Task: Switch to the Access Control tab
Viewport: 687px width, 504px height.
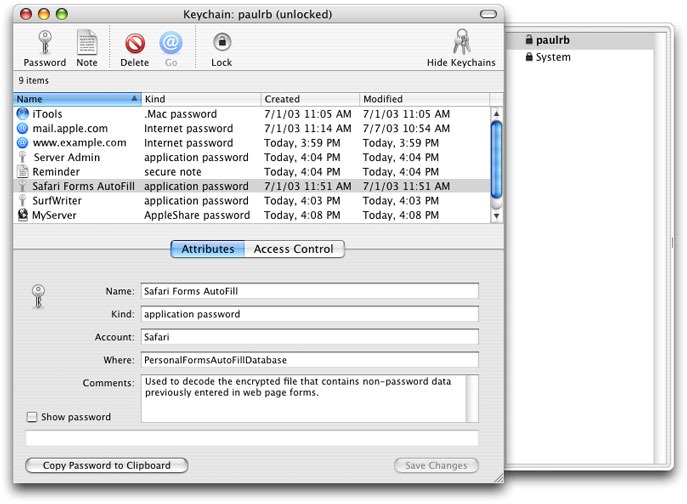Action: [293, 249]
